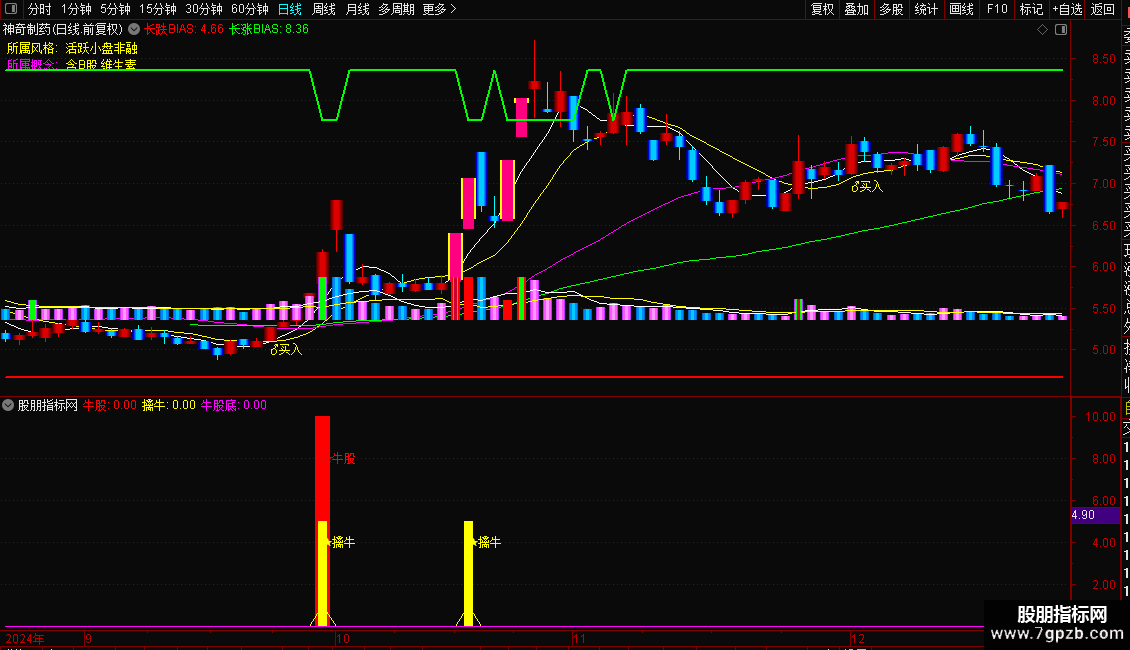This screenshot has height=650, width=1130.
Task: Click the 8.50 price axis label
Action: (1103, 59)
